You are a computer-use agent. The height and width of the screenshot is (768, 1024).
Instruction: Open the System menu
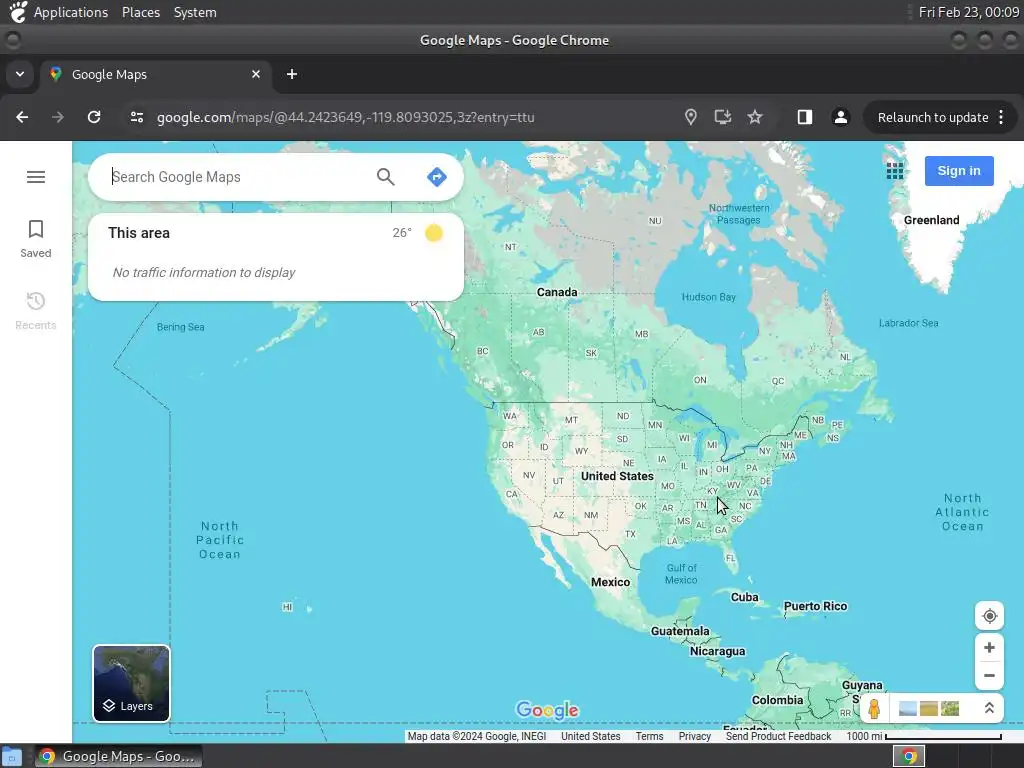[195, 12]
